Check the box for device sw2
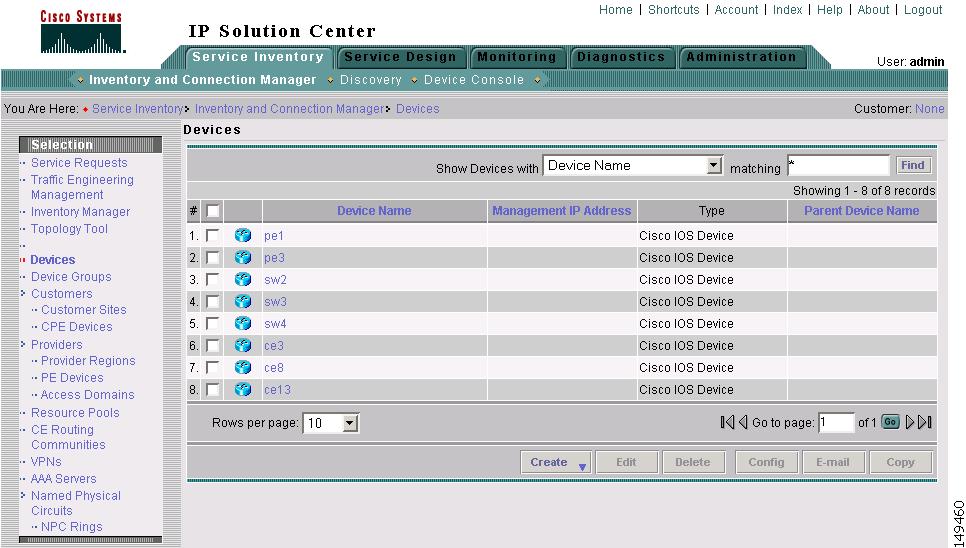 pos(213,280)
